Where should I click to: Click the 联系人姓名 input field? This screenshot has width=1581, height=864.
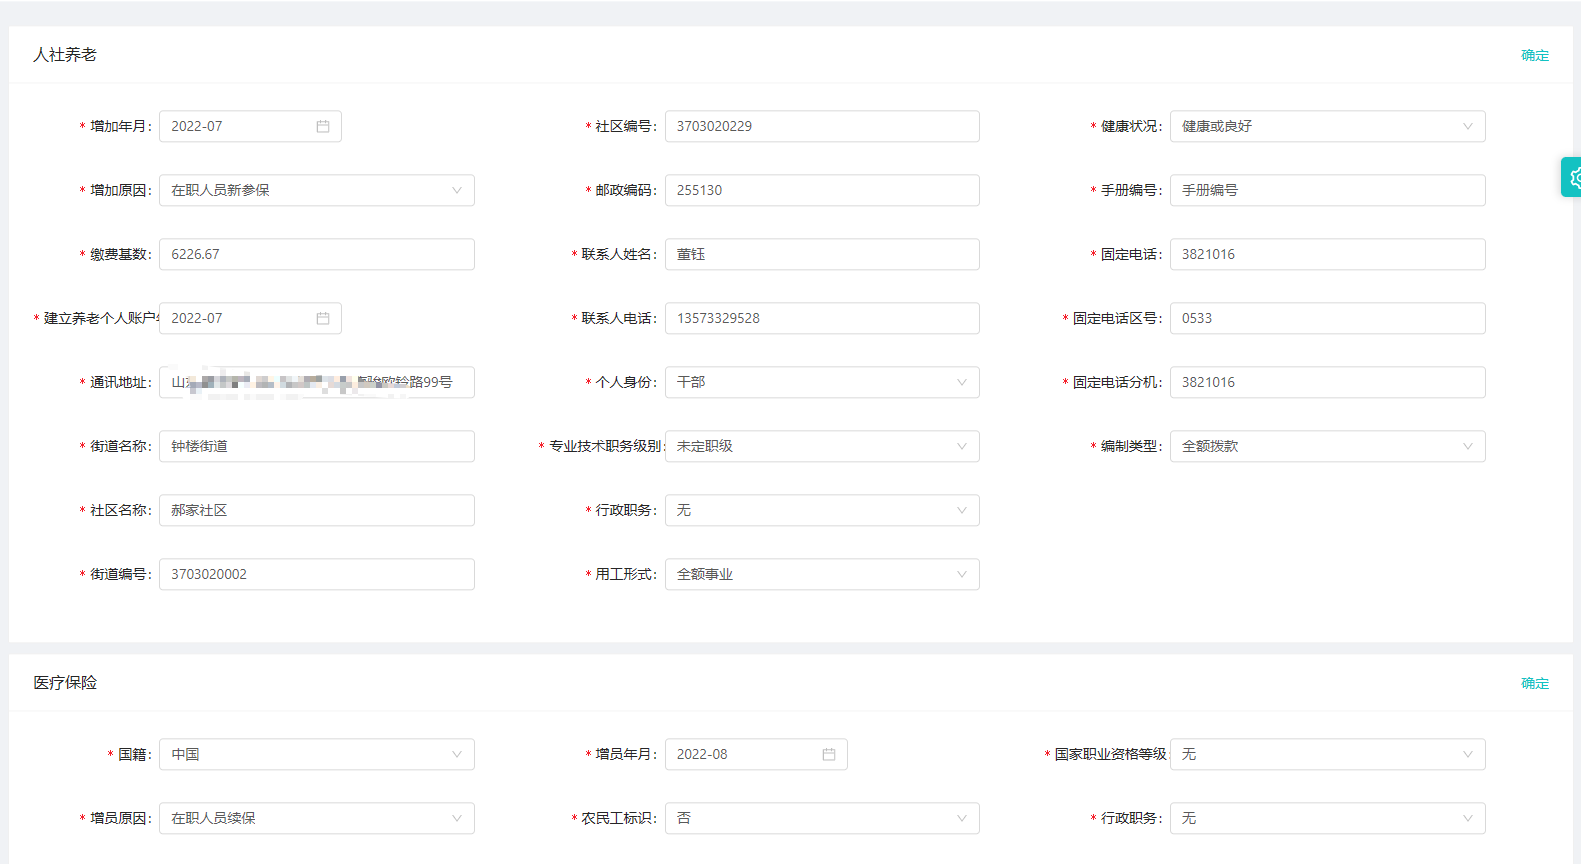(x=822, y=254)
